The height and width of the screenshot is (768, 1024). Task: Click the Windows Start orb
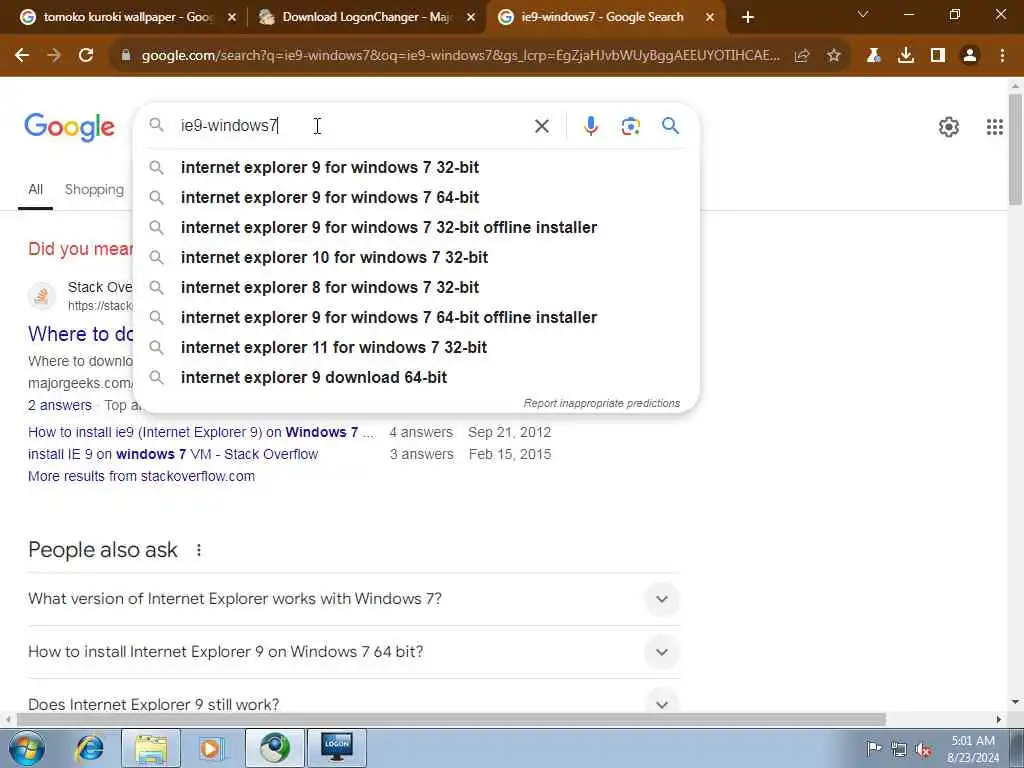point(27,748)
